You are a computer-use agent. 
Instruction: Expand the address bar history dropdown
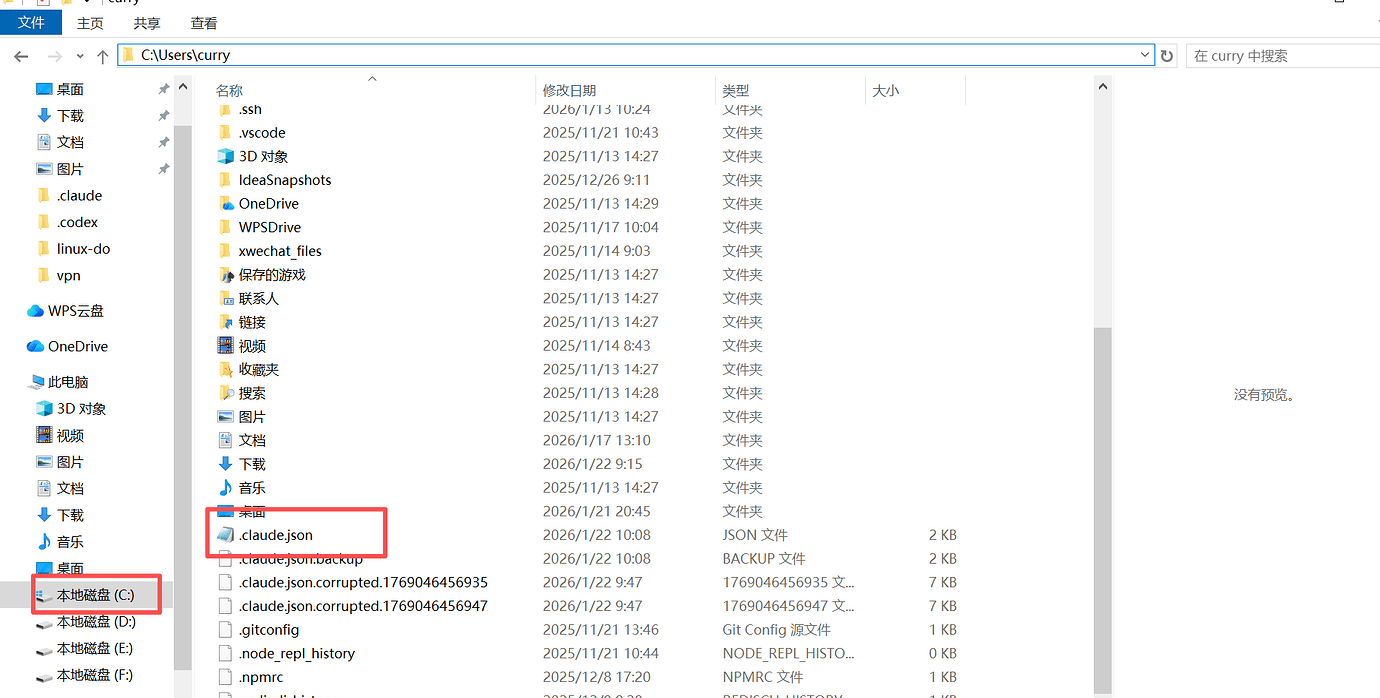(x=1145, y=55)
